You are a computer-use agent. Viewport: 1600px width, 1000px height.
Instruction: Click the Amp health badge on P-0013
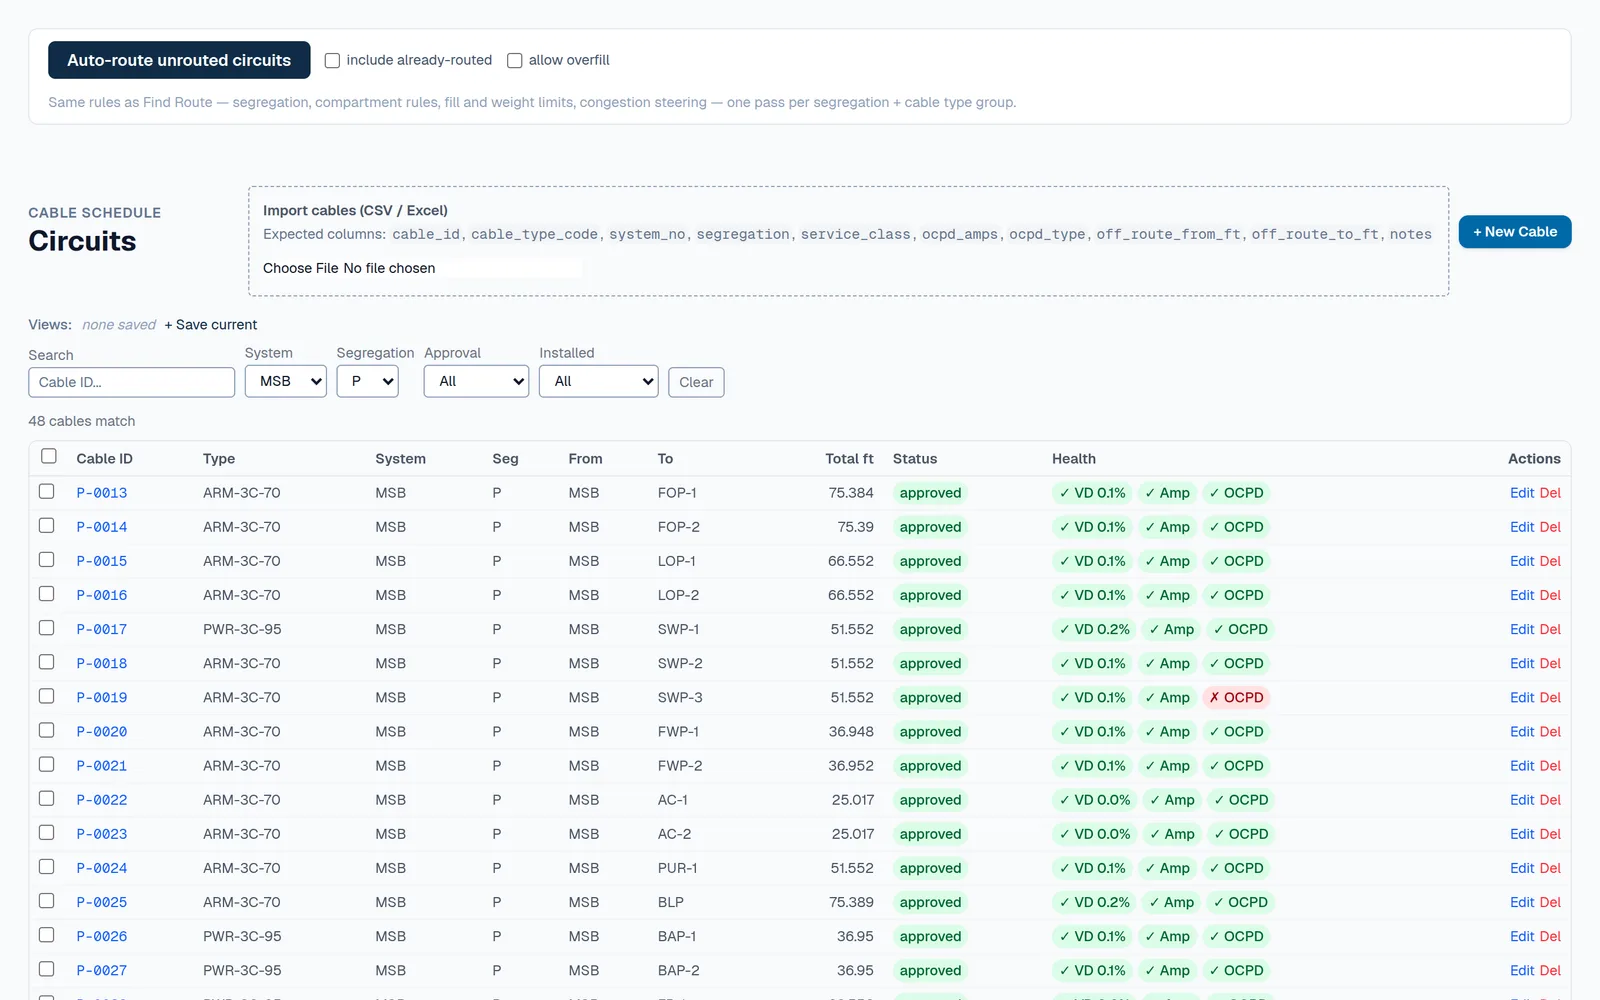pos(1167,493)
